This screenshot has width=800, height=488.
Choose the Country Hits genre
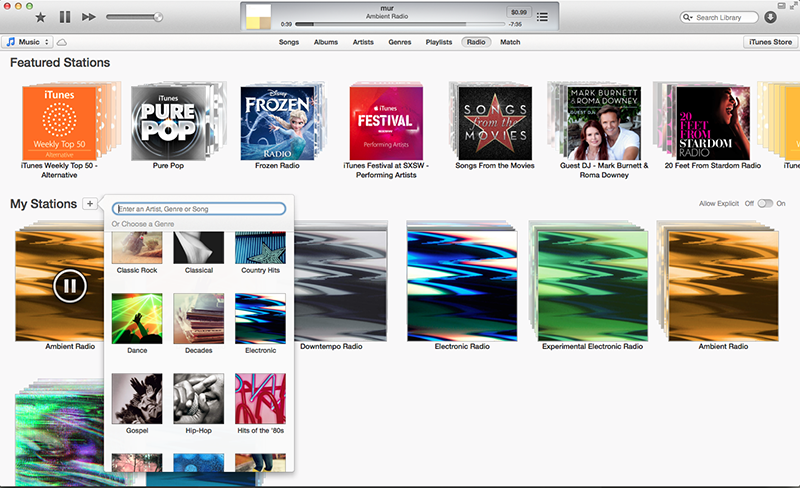[260, 248]
